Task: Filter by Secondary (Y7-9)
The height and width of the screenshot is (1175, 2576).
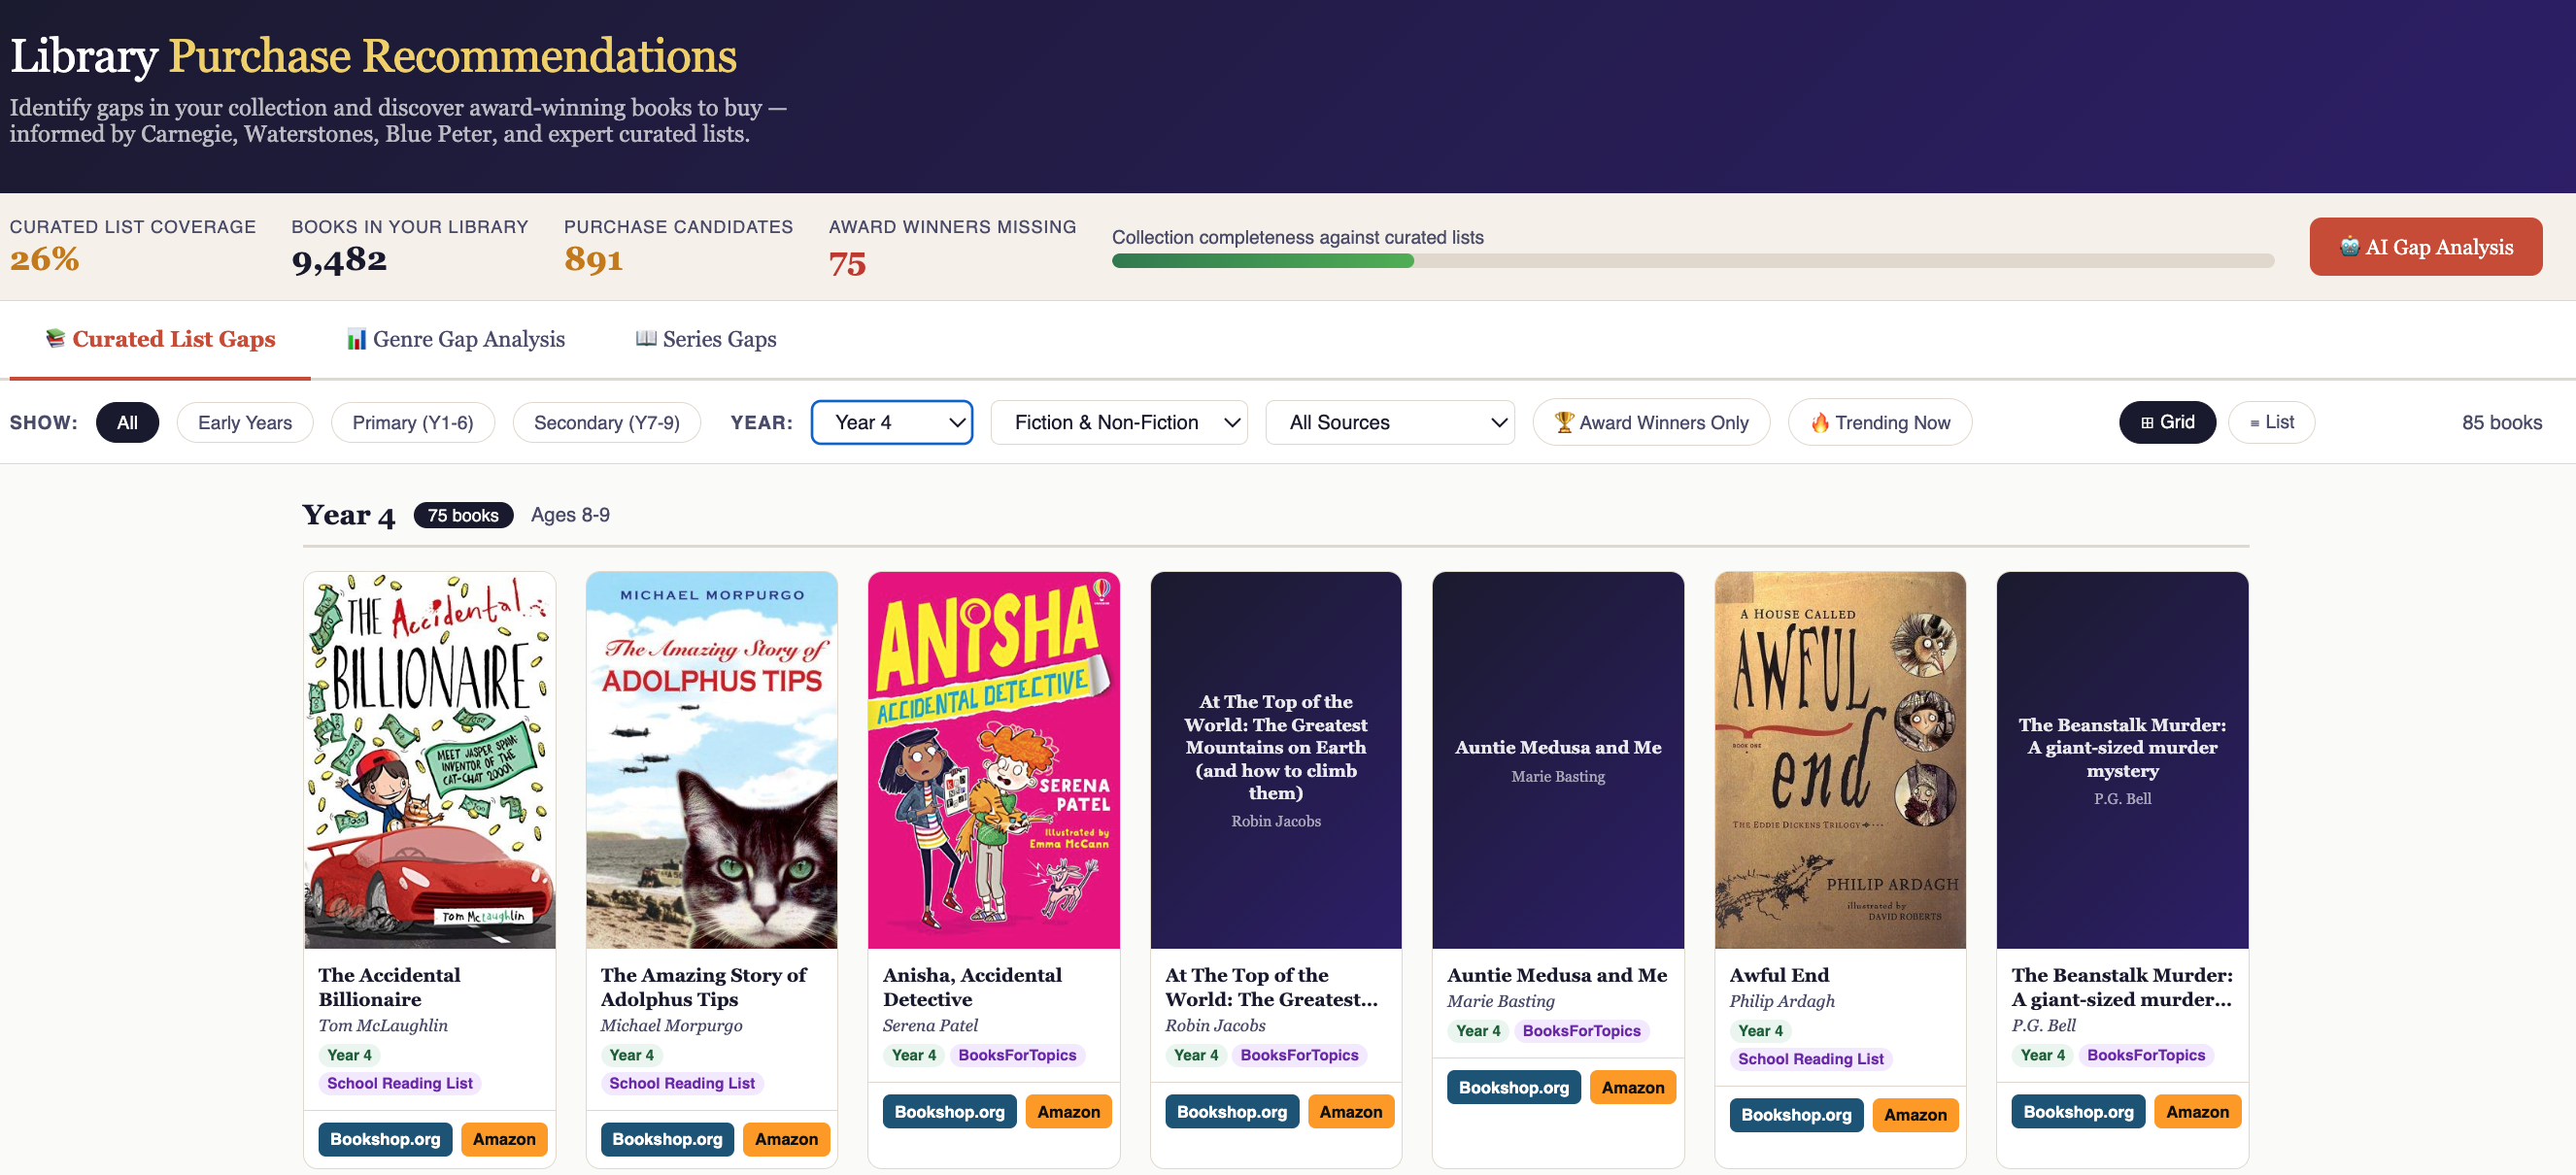Action: click(606, 423)
